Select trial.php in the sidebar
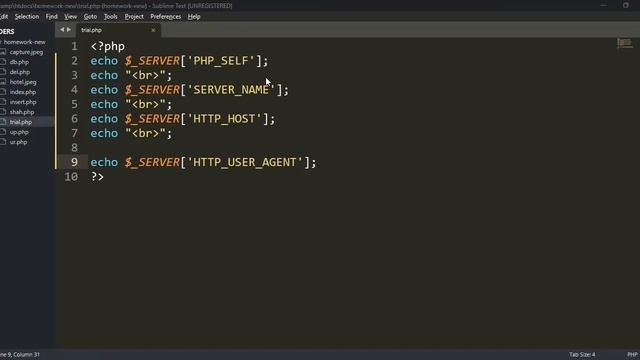Viewport: 640px width, 360px height. (x=21, y=122)
